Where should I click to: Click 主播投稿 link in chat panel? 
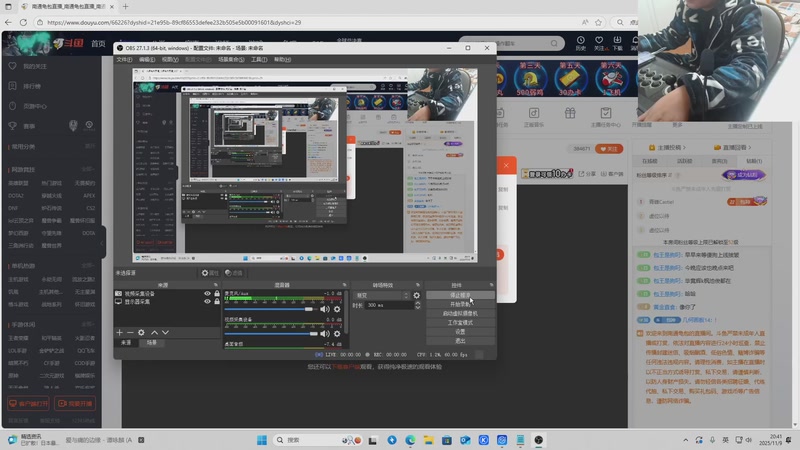pyautogui.click(x=667, y=147)
